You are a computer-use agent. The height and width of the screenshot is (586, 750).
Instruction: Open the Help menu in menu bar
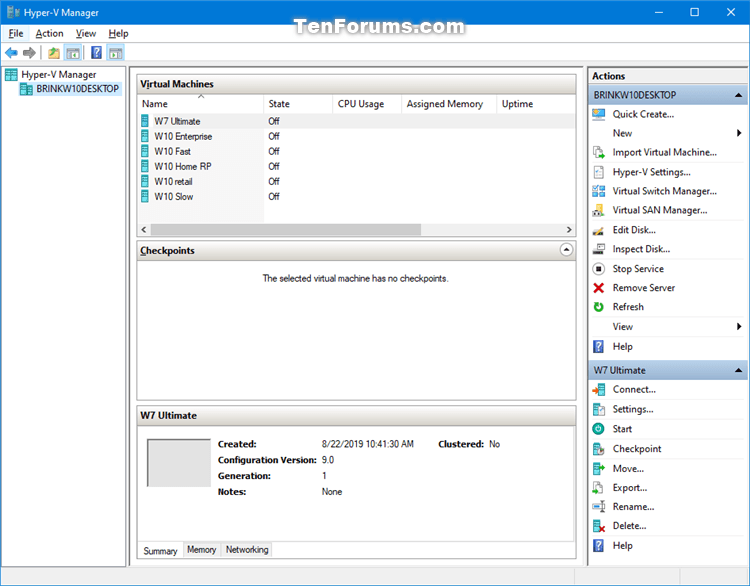(118, 33)
